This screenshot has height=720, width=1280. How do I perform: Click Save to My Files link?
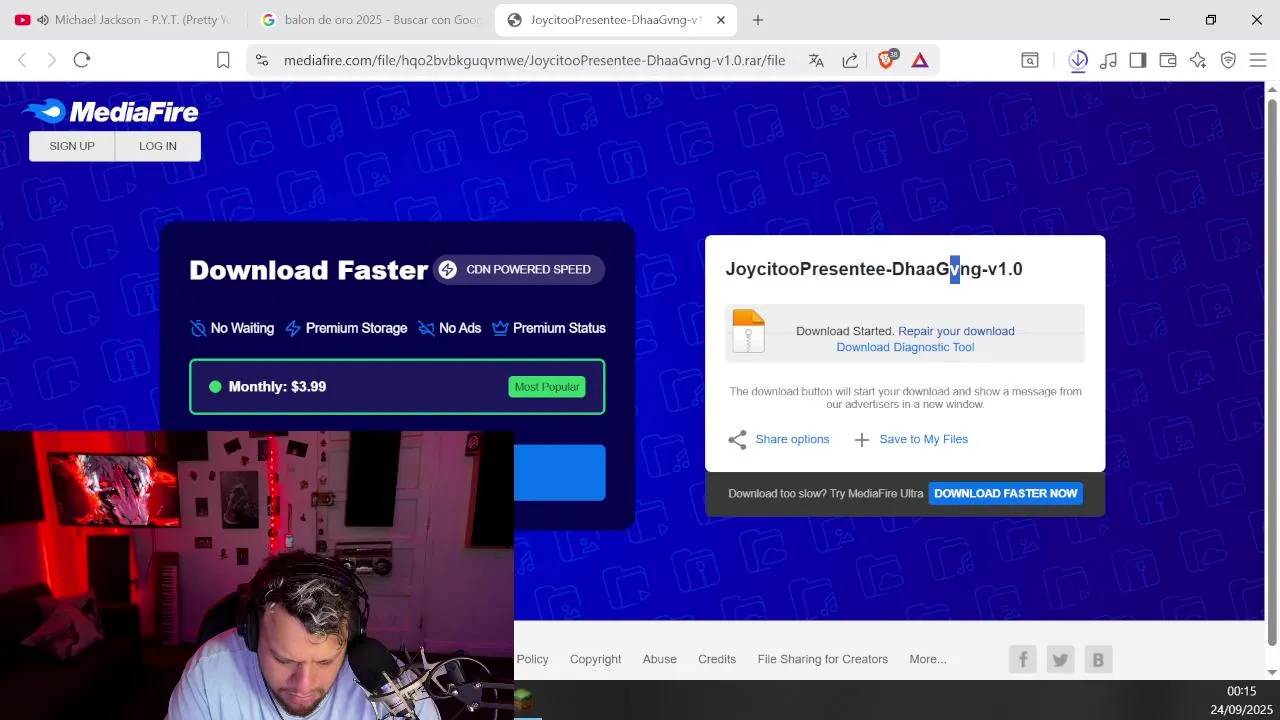click(x=924, y=439)
